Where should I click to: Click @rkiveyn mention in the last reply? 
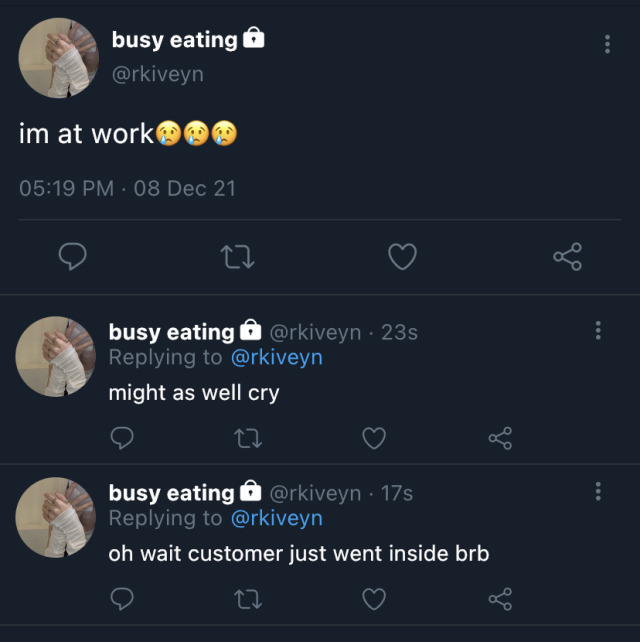point(276,517)
